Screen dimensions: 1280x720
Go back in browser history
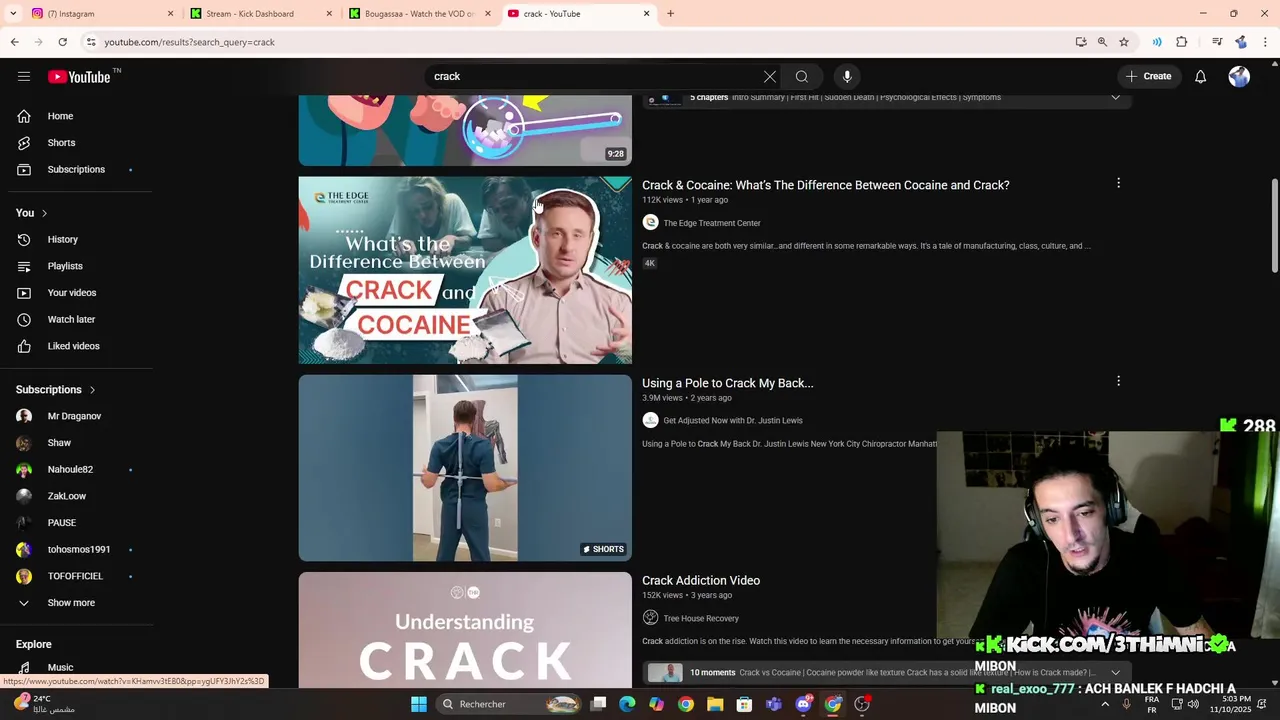tap(14, 42)
